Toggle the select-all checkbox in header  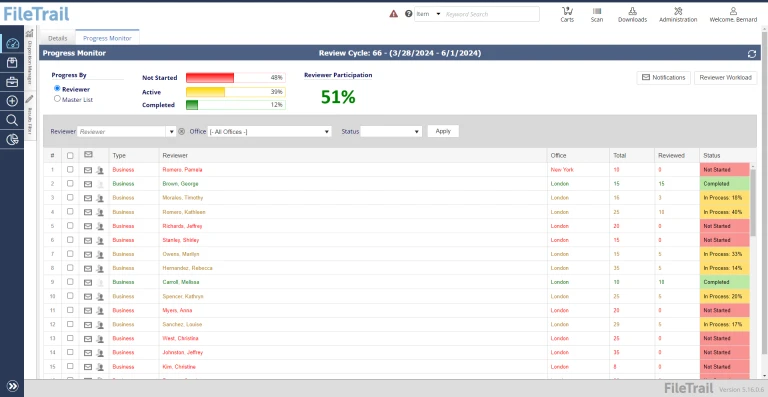[x=70, y=156]
